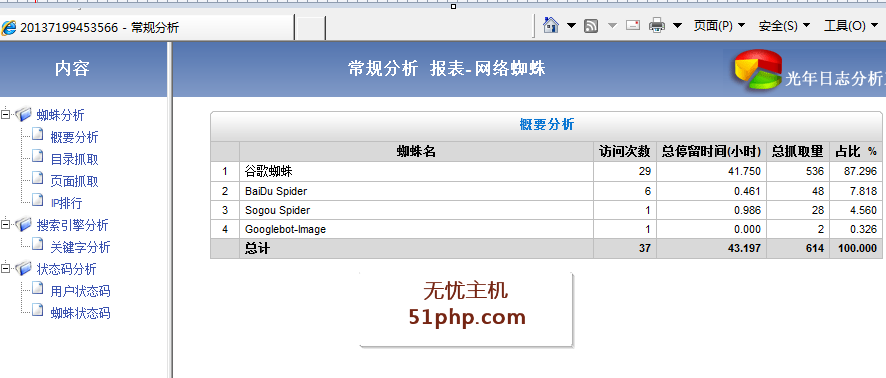Click the 用户状态码 page icon
This screenshot has width=886, height=378.
coord(38,288)
